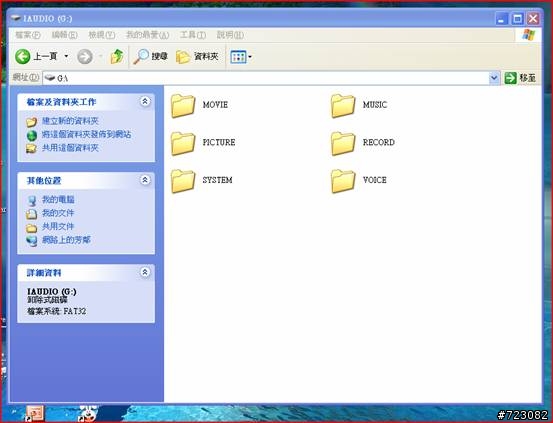The height and width of the screenshot is (423, 553).
Task: Collapse the 詳細資料 panel
Action: [x=145, y=272]
